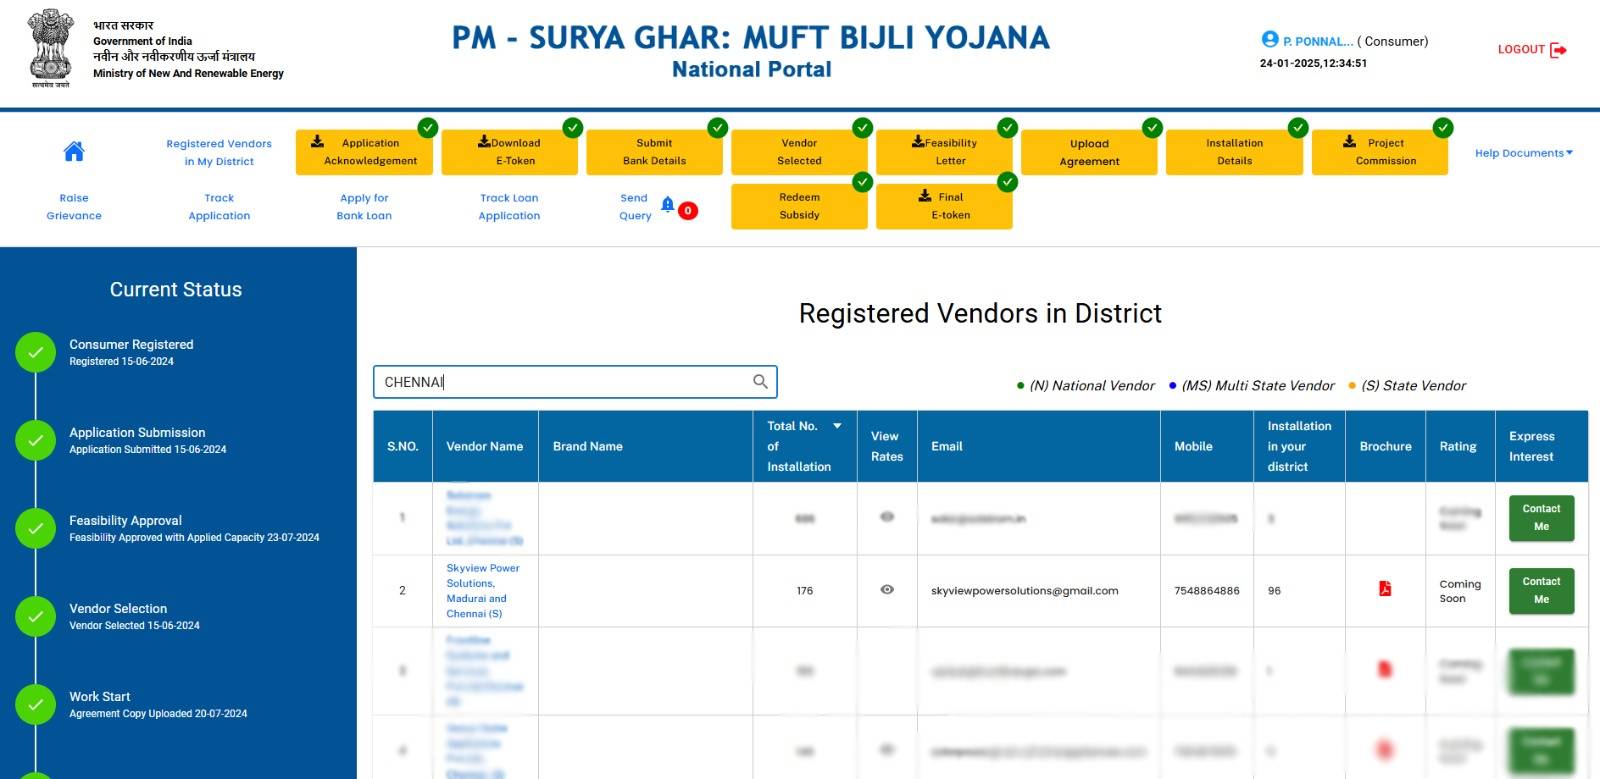This screenshot has width=1600, height=779.
Task: Open the query notification bell icon
Action: 668,205
